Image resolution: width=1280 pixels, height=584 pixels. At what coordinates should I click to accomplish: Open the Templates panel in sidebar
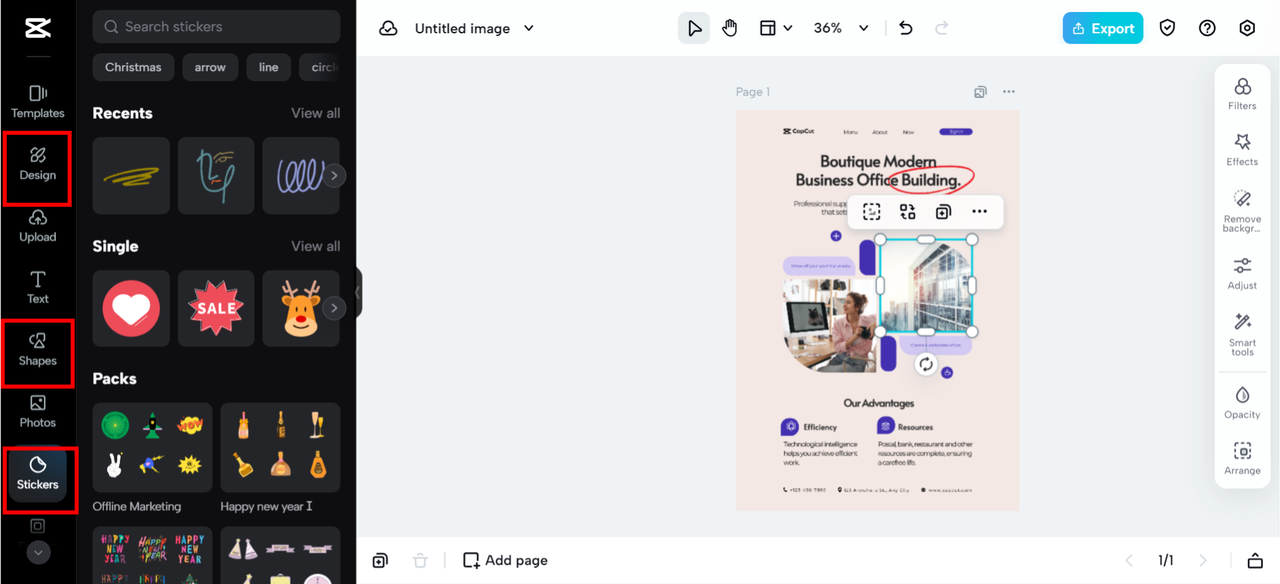tap(38, 102)
